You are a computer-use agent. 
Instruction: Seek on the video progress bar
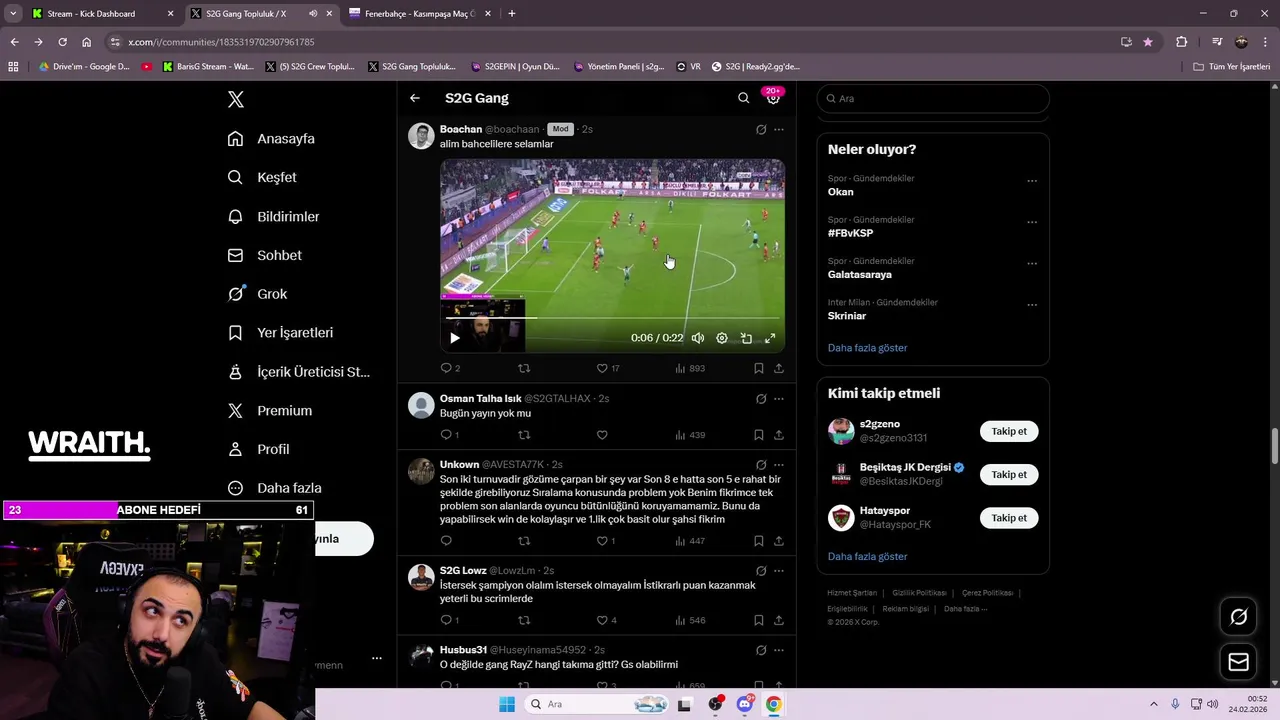[x=612, y=318]
